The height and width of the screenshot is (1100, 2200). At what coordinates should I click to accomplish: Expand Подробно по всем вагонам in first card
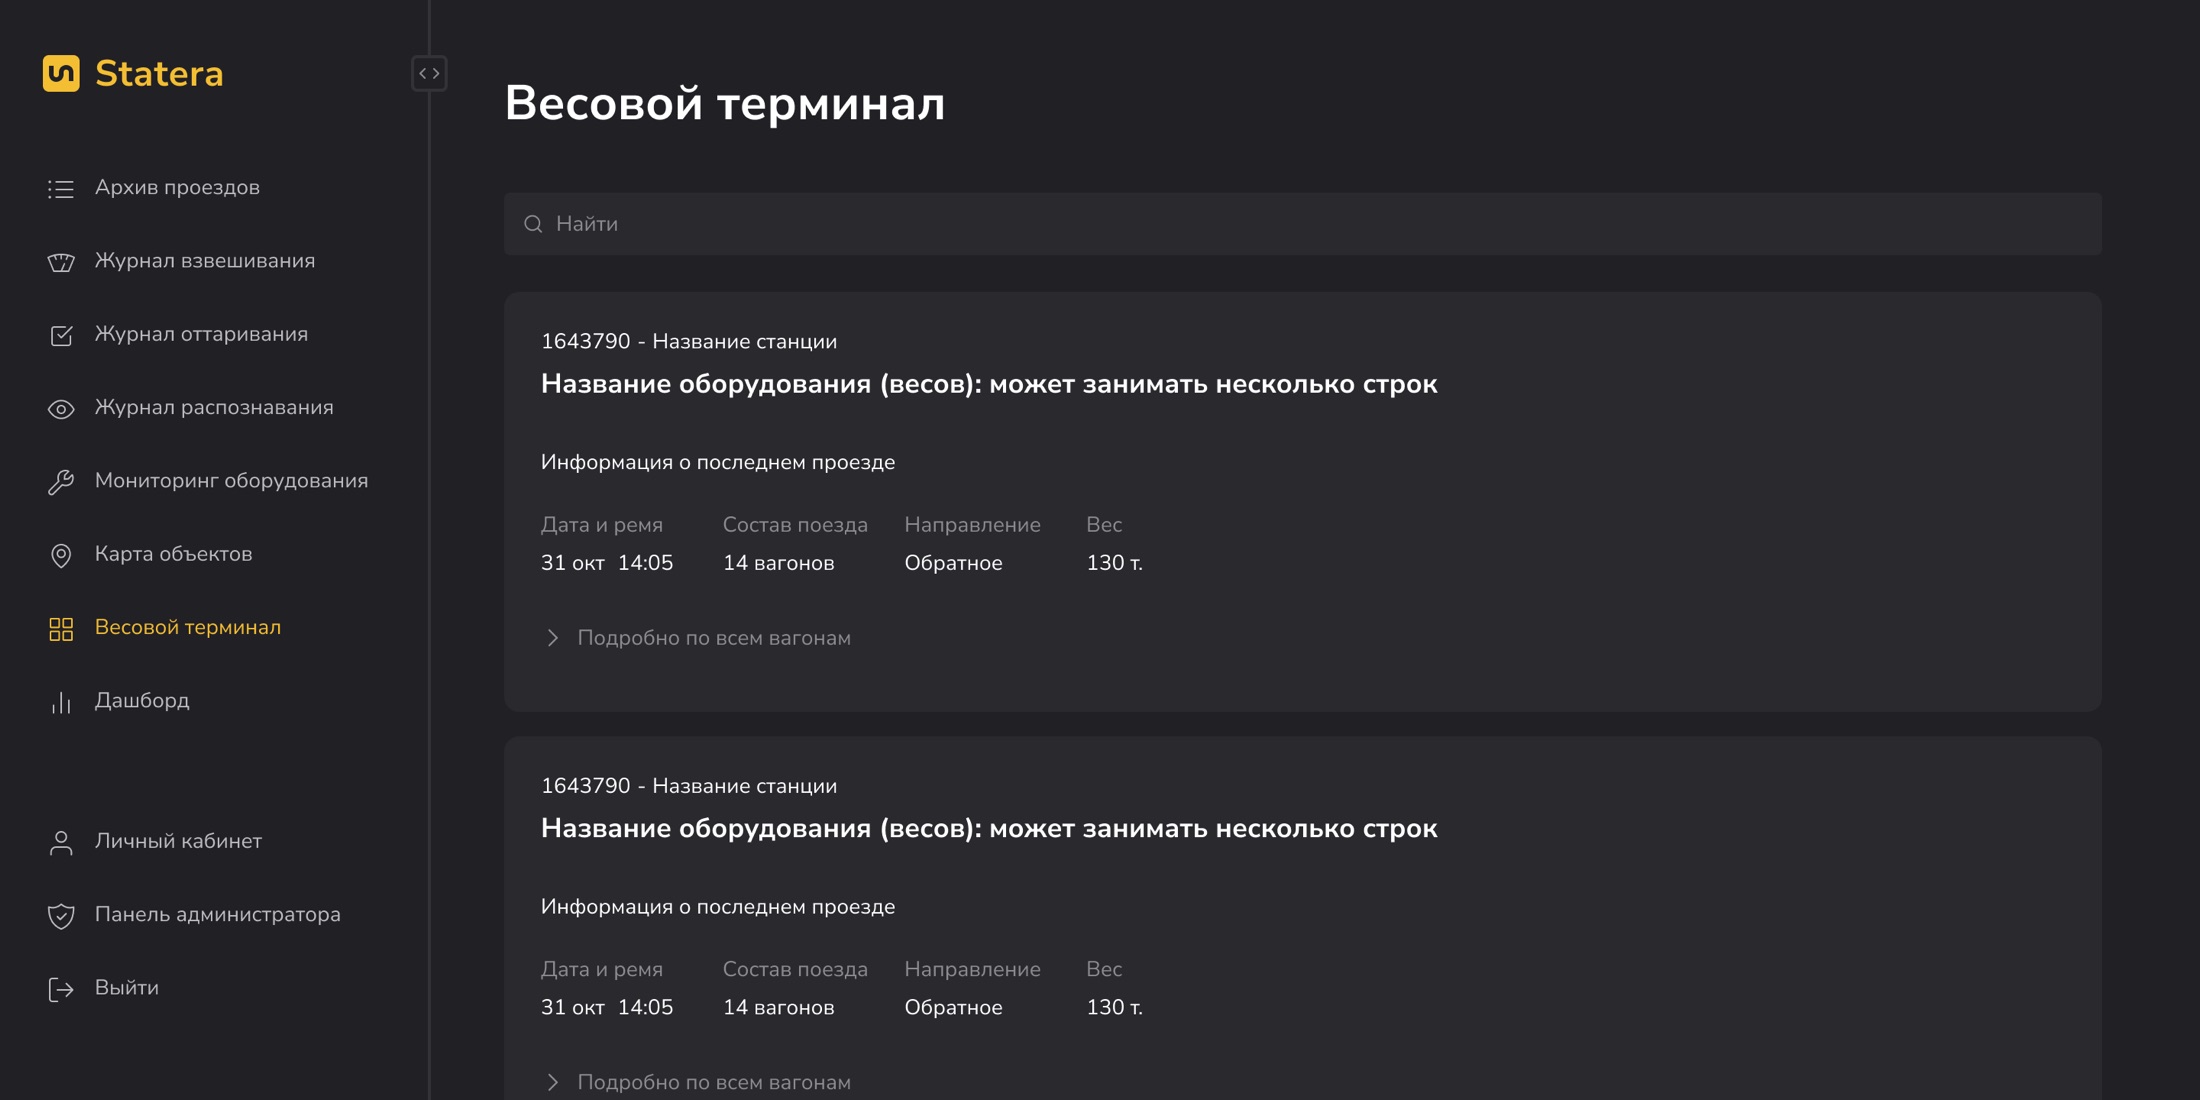[x=697, y=638]
